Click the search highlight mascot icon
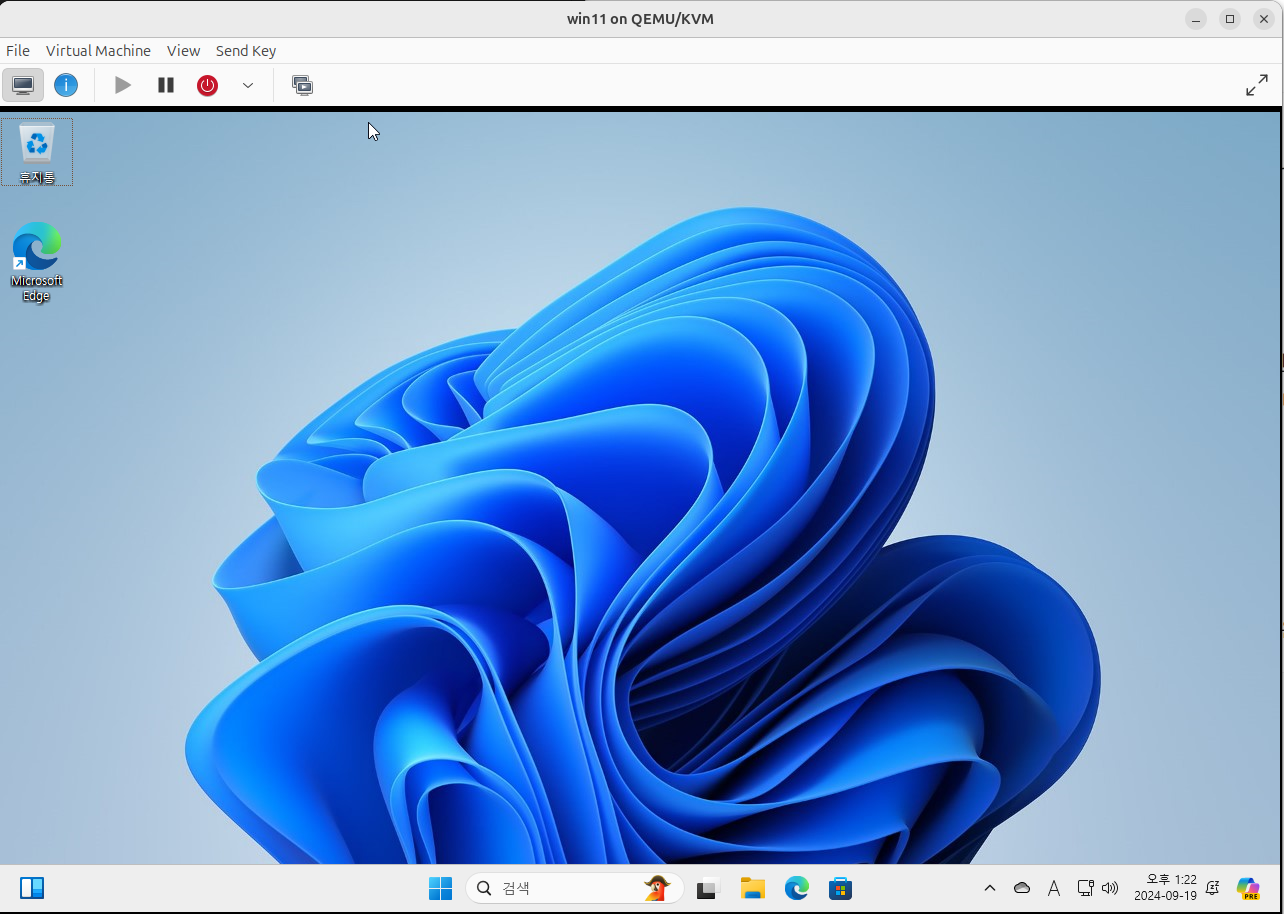 (656, 888)
